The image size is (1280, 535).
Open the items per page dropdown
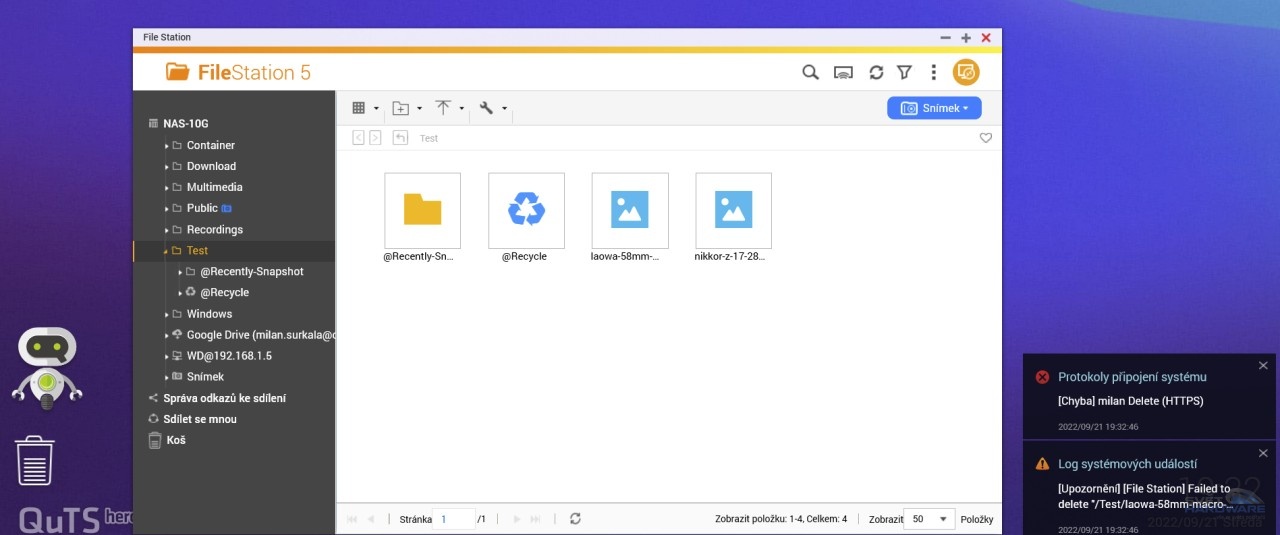929,519
